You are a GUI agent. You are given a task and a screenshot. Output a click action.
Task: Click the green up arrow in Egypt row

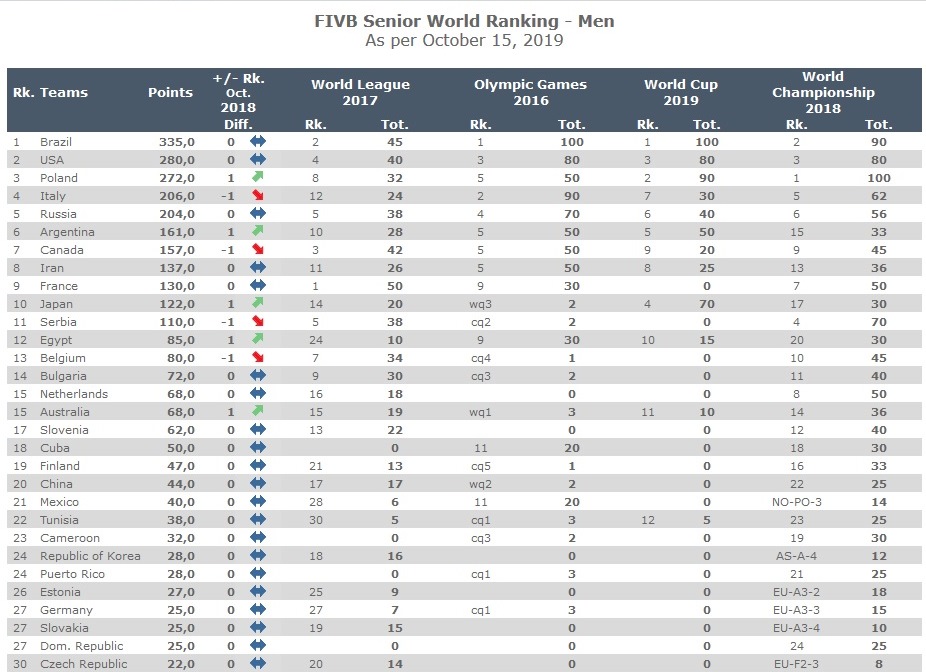point(257,339)
